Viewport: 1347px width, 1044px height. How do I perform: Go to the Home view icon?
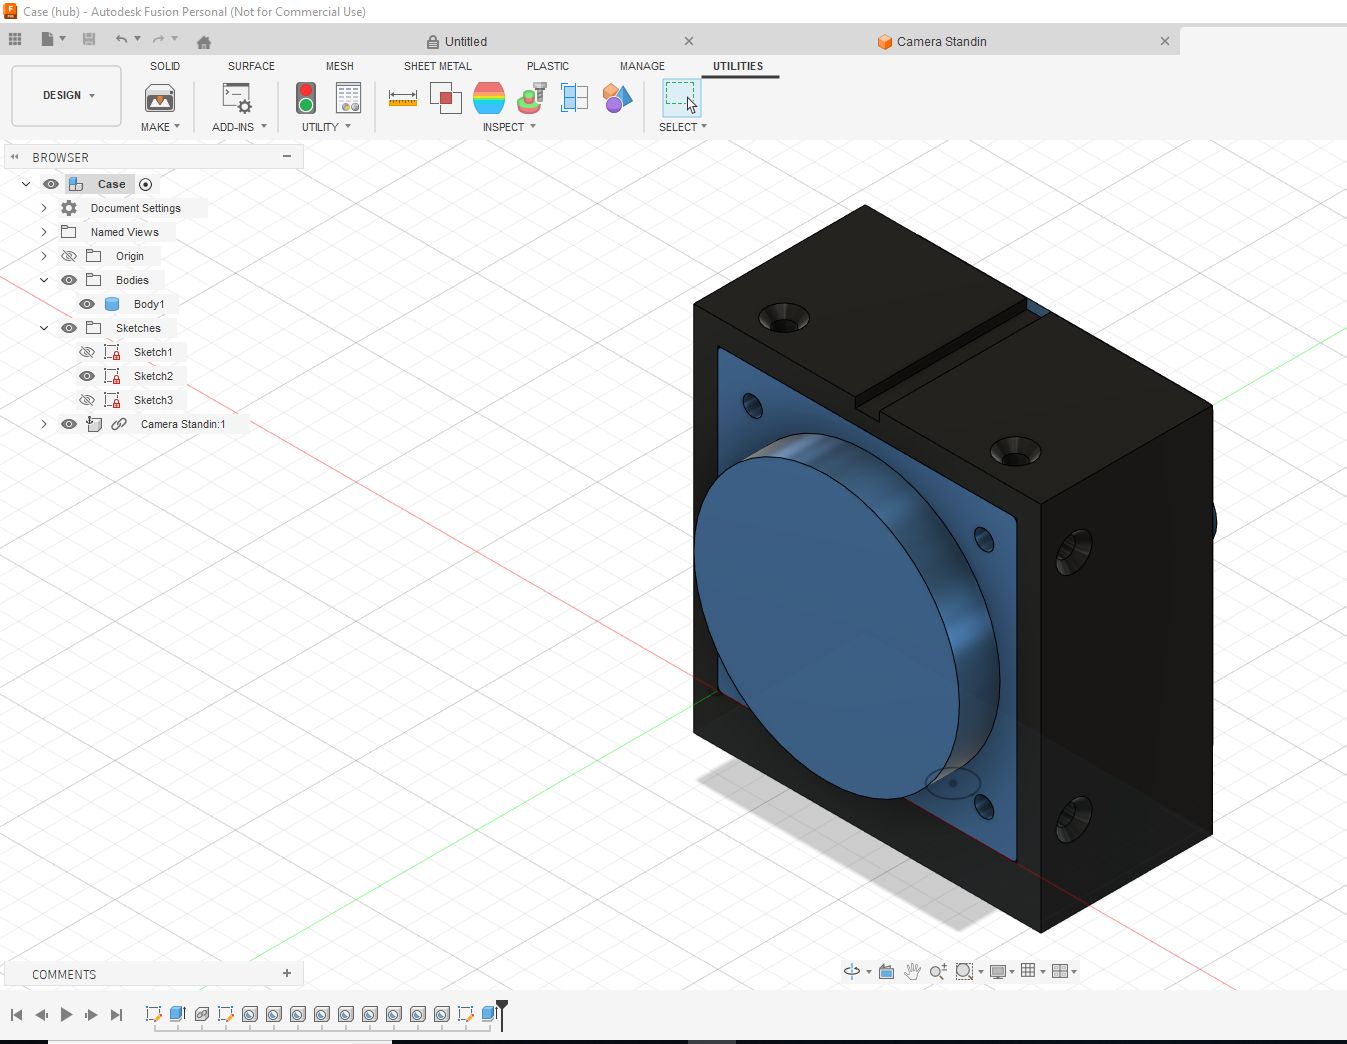pyautogui.click(x=204, y=42)
